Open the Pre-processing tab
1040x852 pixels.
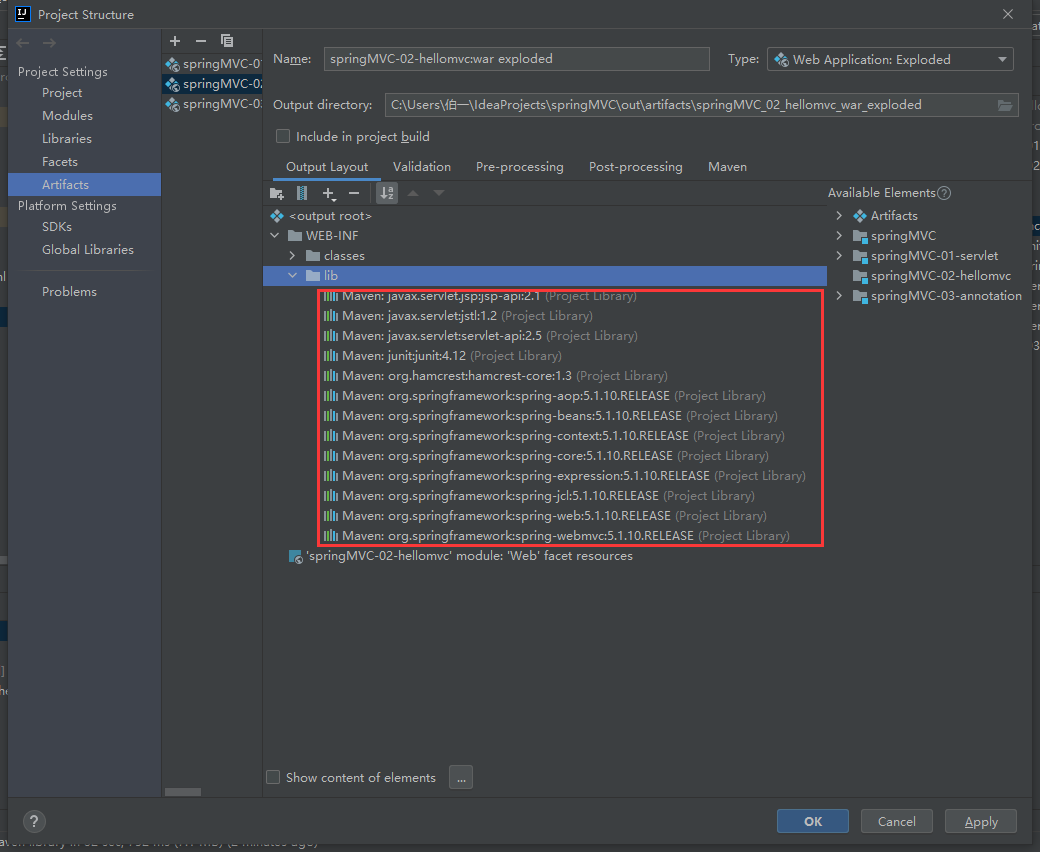520,167
